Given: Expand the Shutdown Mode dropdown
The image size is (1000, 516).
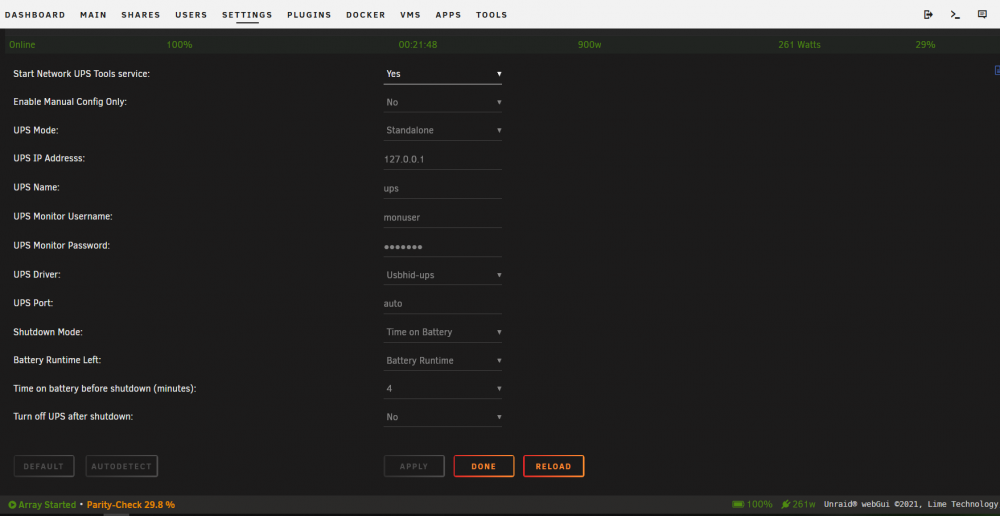Looking at the screenshot, I should coord(443,332).
